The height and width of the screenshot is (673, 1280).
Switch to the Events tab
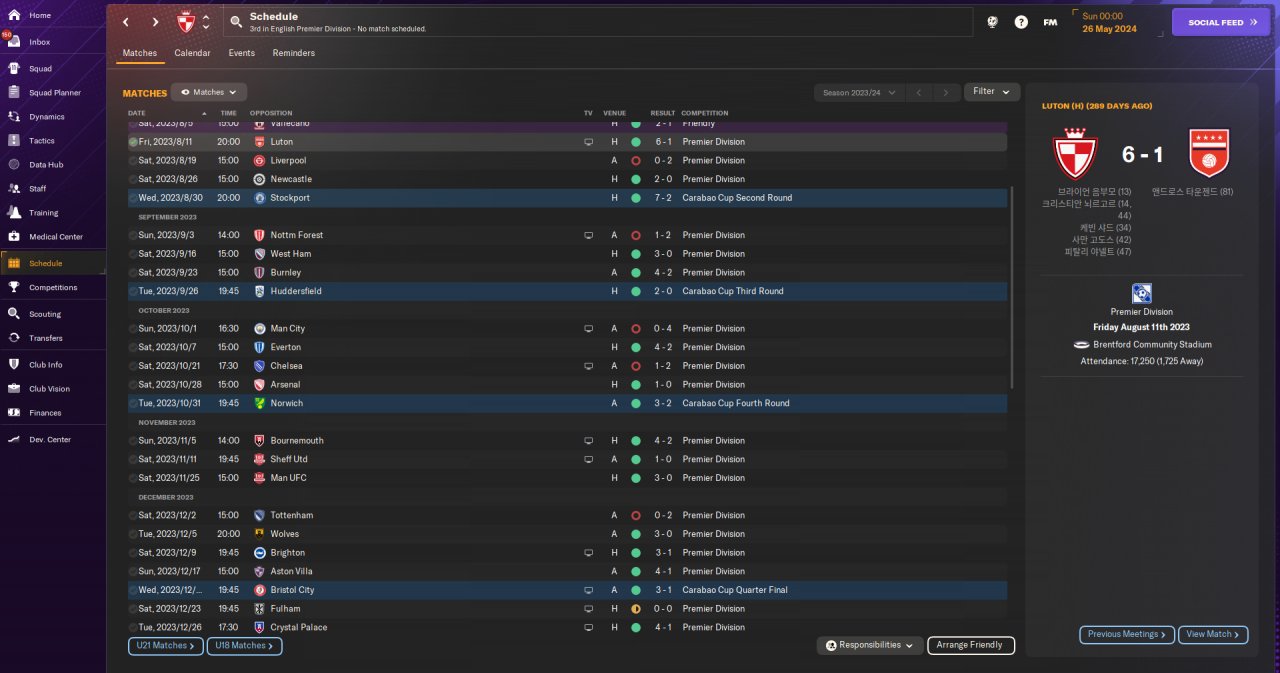point(241,53)
